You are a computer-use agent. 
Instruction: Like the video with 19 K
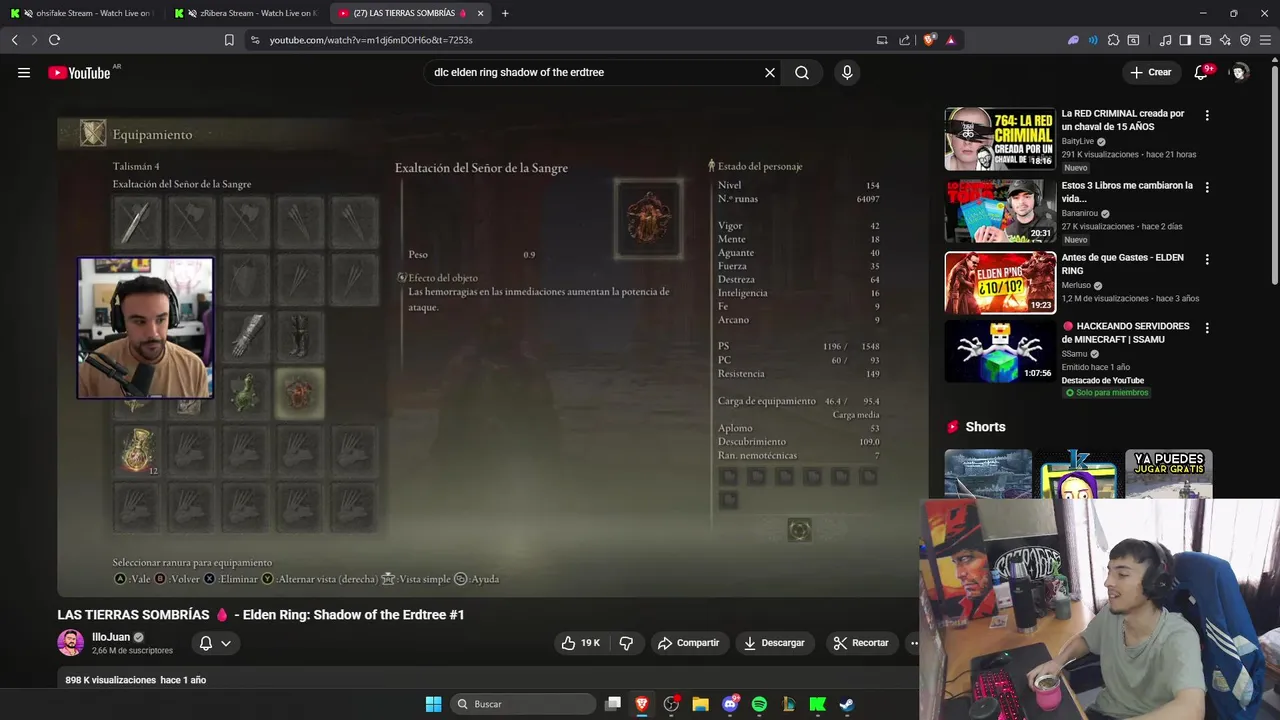pos(581,643)
